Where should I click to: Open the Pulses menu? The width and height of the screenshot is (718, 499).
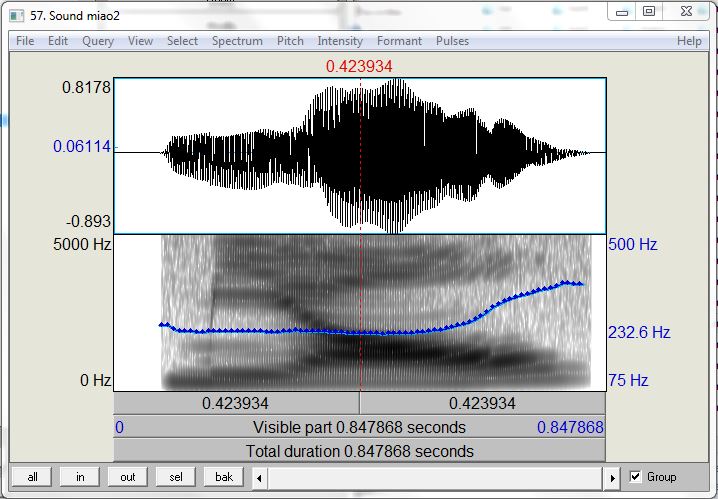(x=452, y=41)
